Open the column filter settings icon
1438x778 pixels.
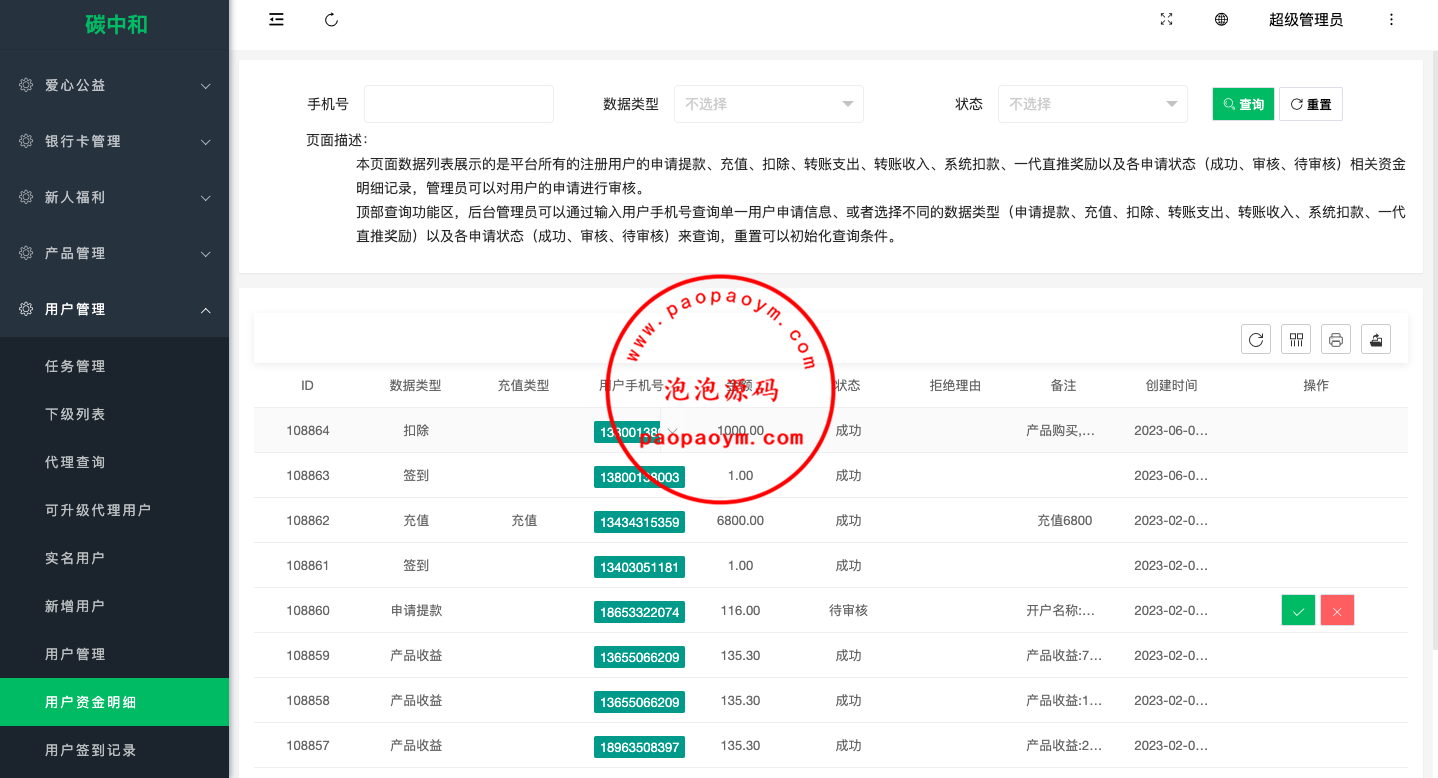tap(1296, 339)
